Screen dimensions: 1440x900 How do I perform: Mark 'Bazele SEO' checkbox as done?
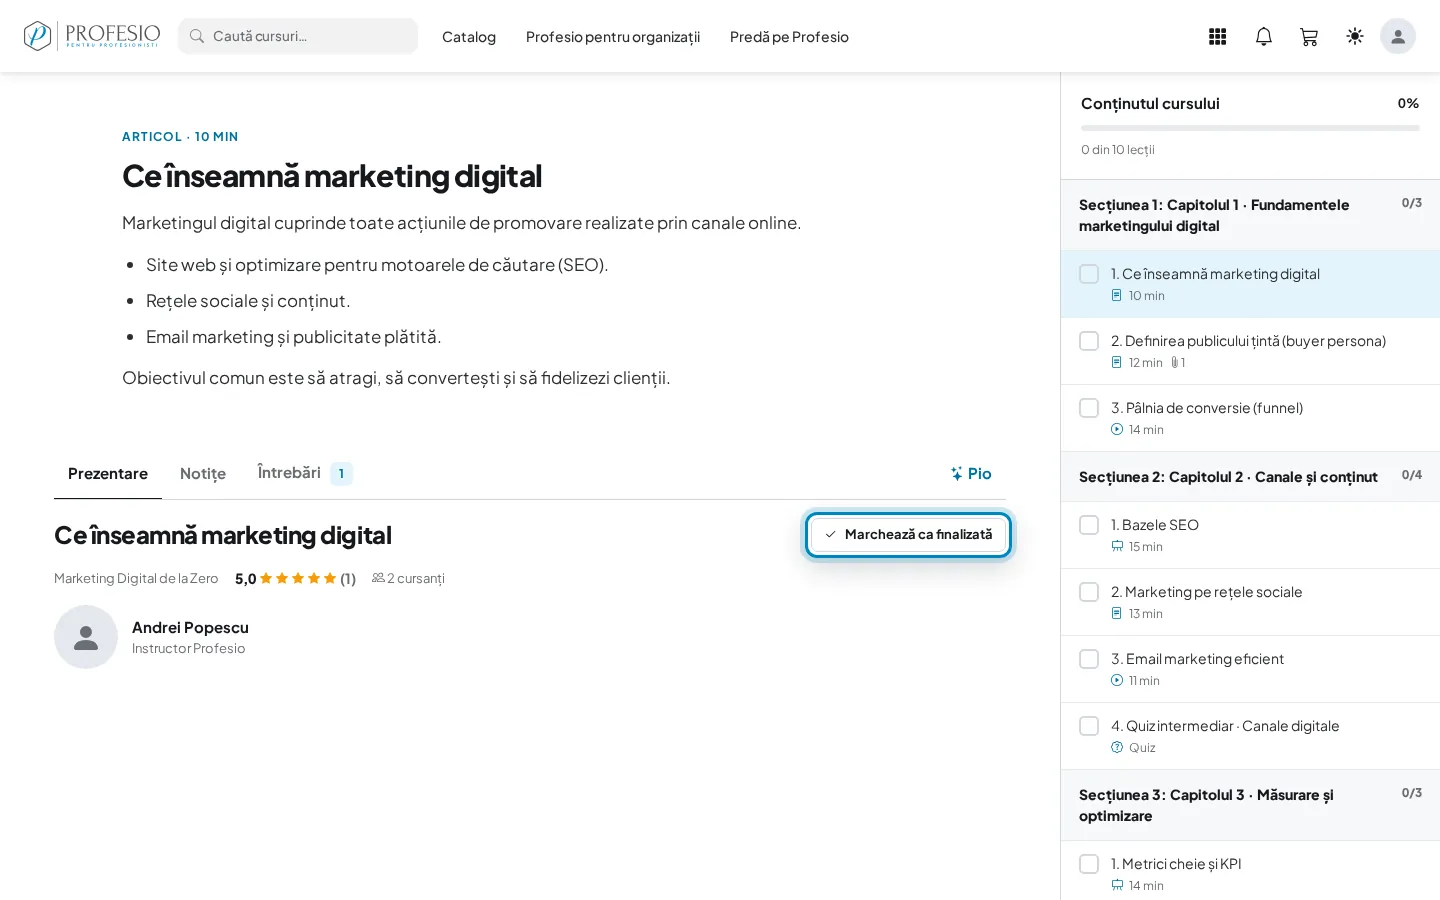1089,525
